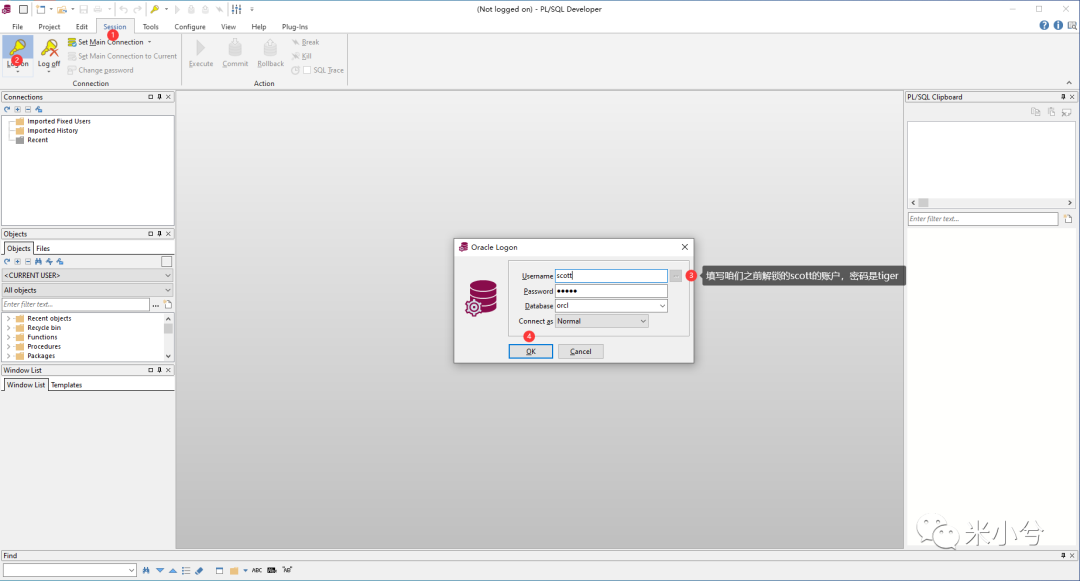
Task: Click the PL/SQL Clipboard filter text field
Action: pos(983,219)
